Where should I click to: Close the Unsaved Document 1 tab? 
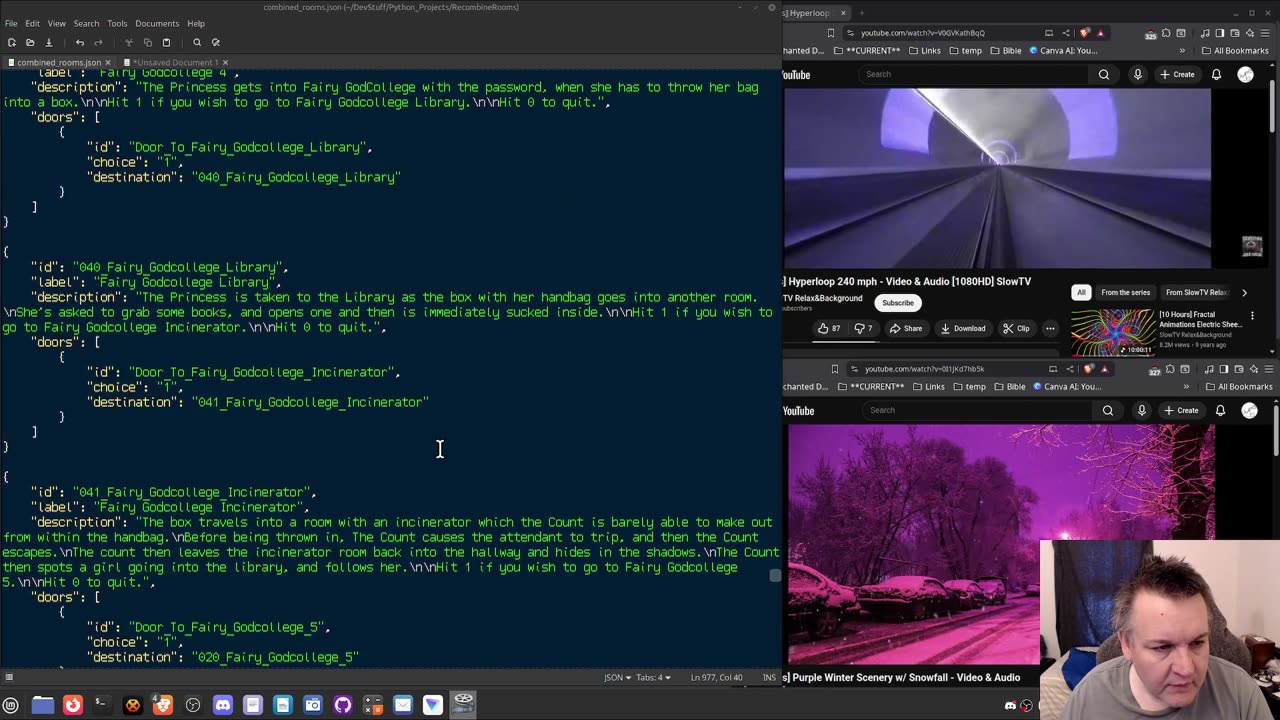click(225, 62)
